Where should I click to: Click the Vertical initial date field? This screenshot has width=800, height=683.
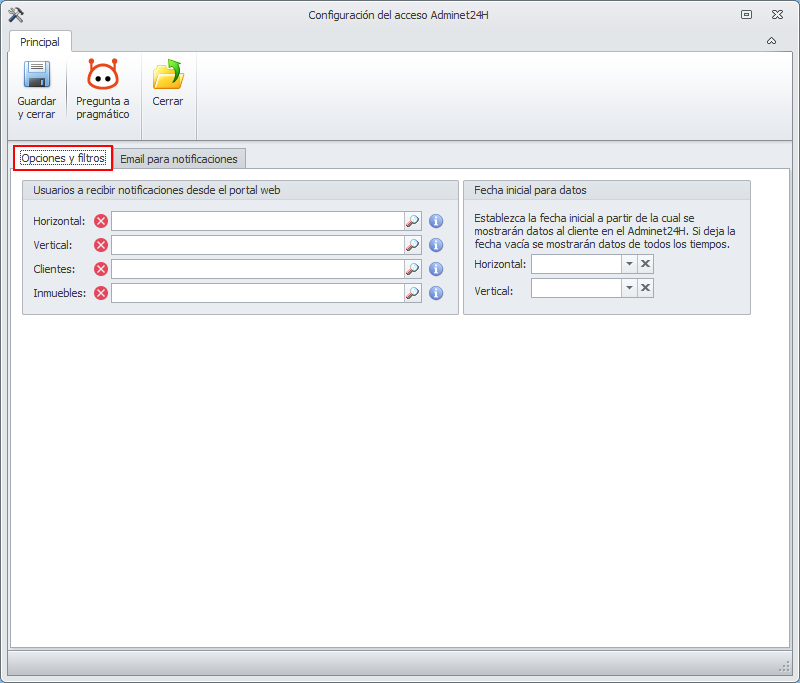[577, 288]
